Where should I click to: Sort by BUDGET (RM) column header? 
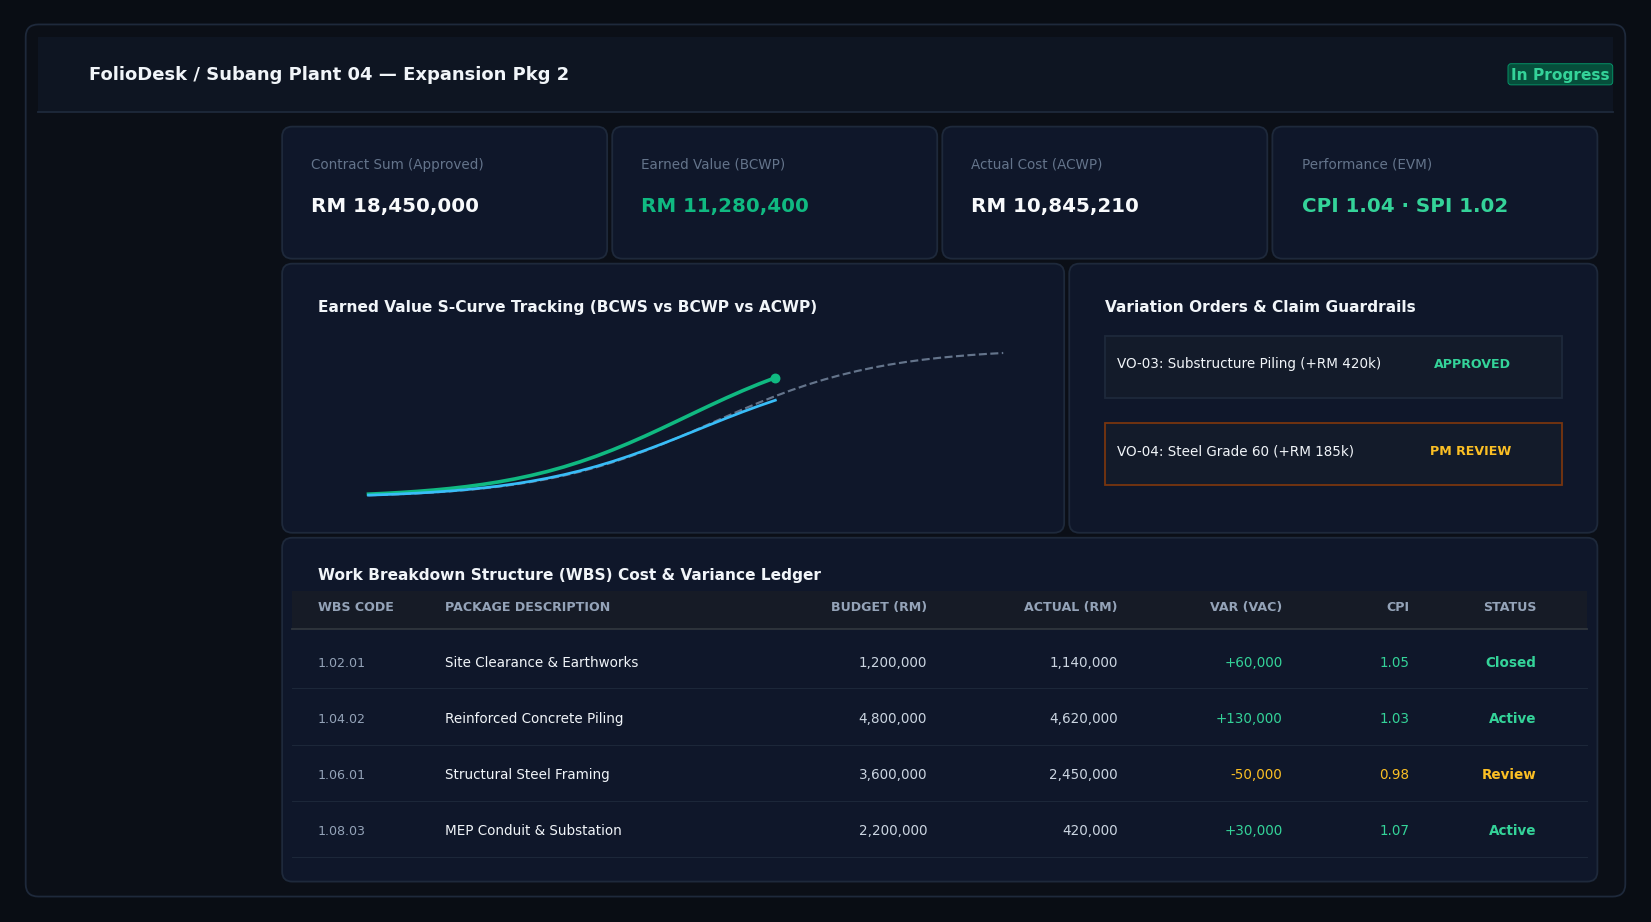pyautogui.click(x=879, y=607)
